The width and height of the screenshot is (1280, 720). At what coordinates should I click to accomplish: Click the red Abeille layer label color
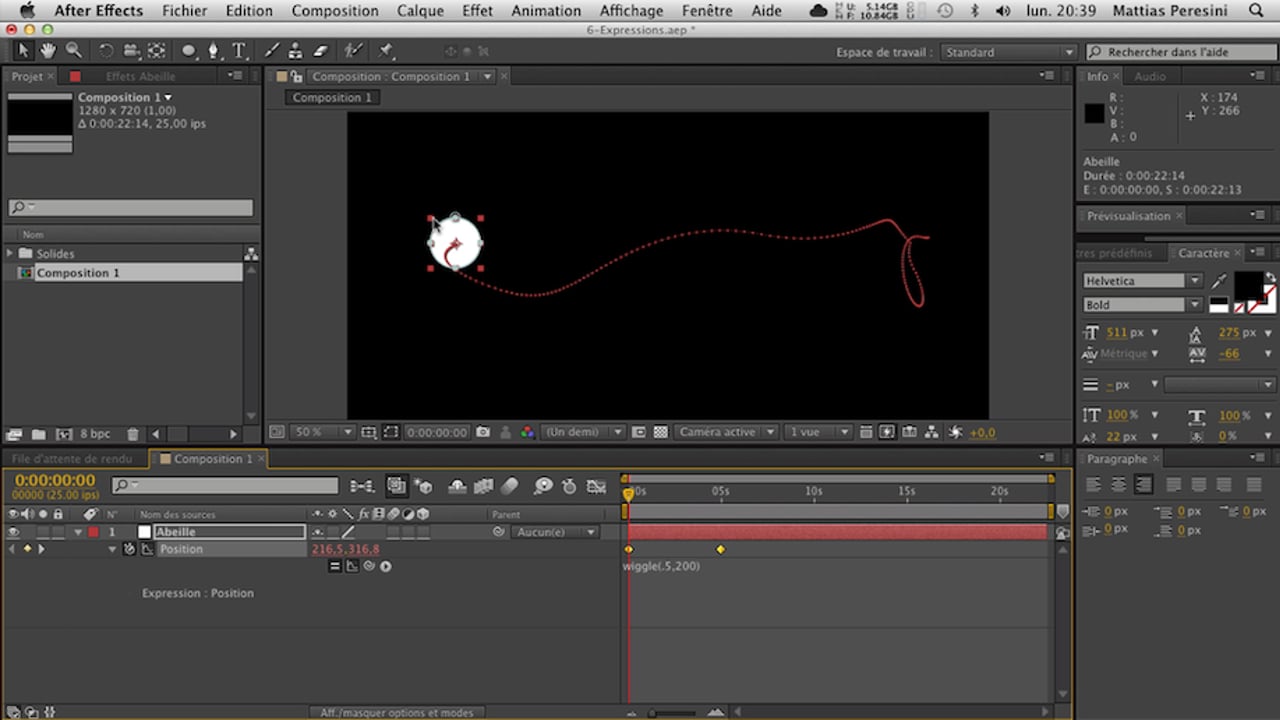point(93,532)
